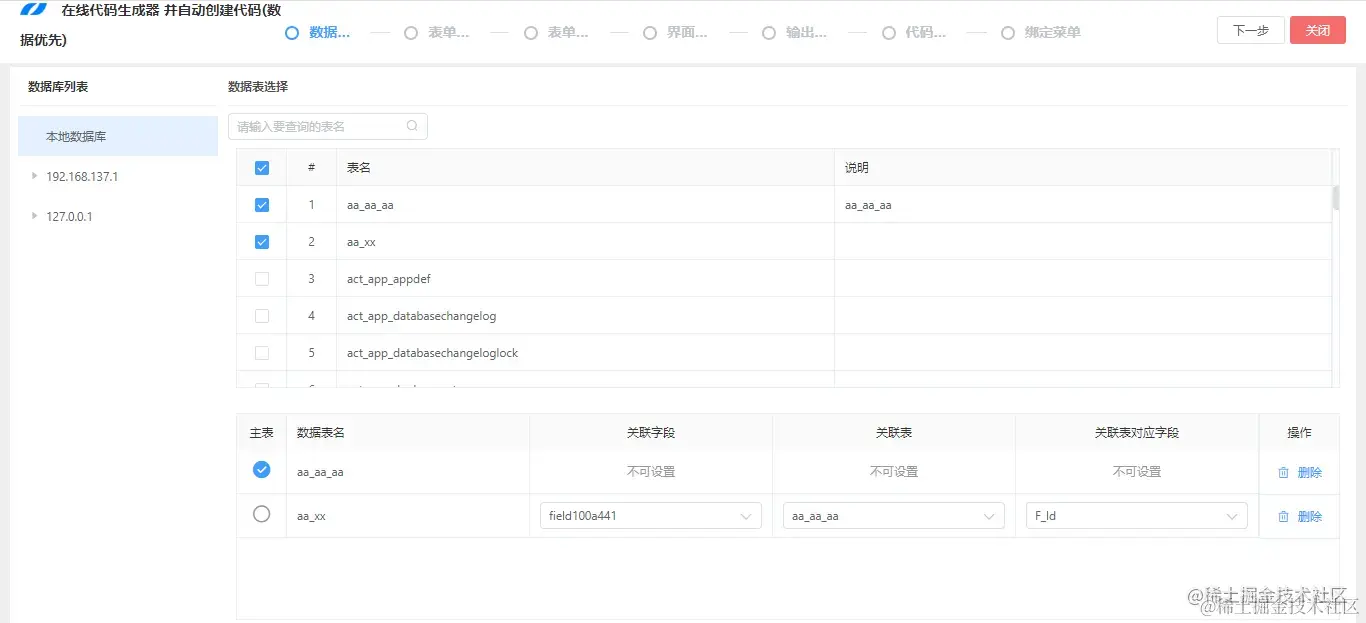Click the 下一步 button
1366x623 pixels.
pos(1250,30)
